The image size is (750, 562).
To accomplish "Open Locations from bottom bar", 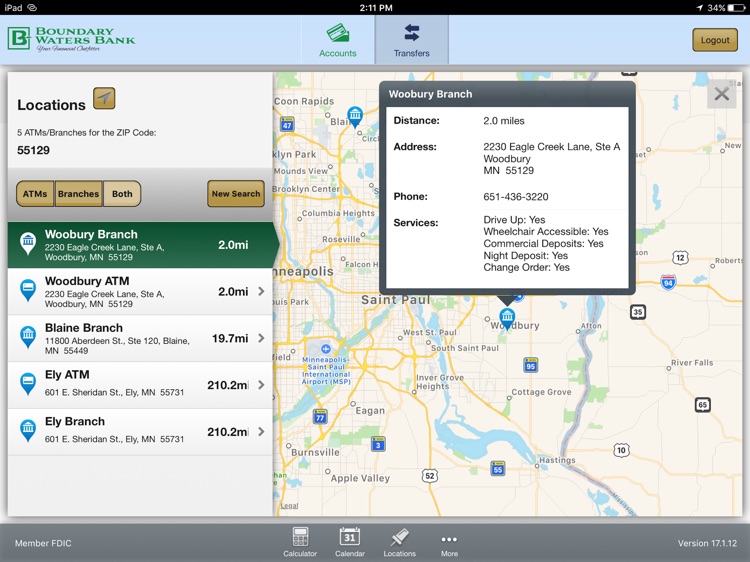I will coord(399,542).
